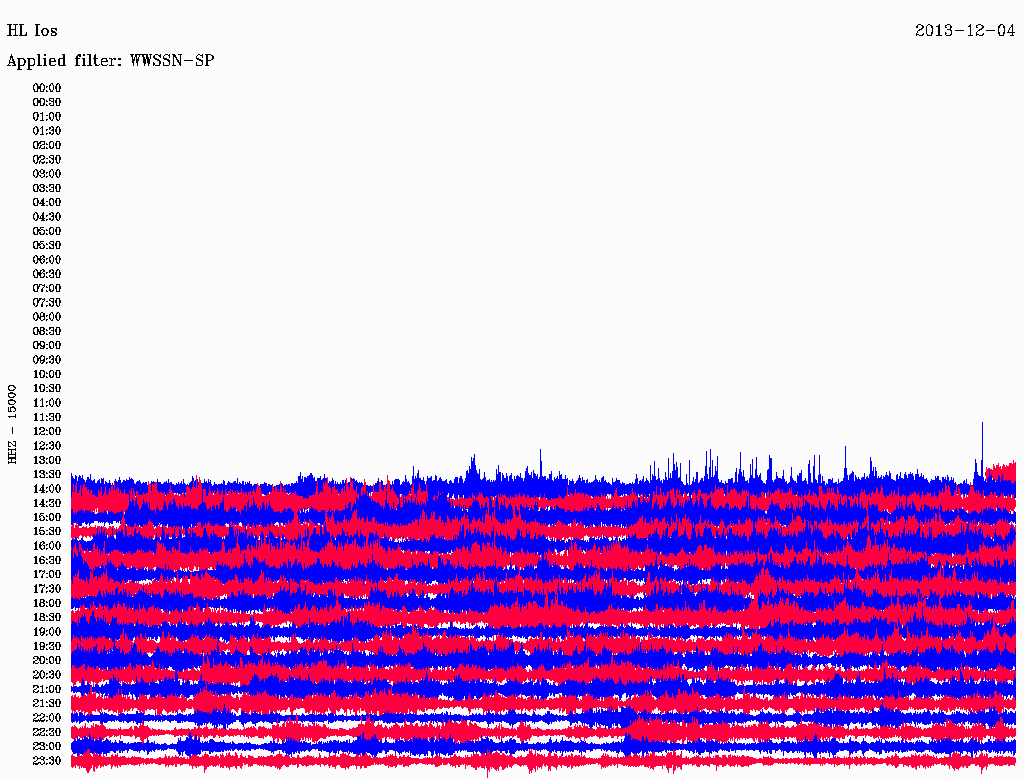Click the 03:00 time label
The width and height of the screenshot is (1024, 780).
tap(47, 174)
